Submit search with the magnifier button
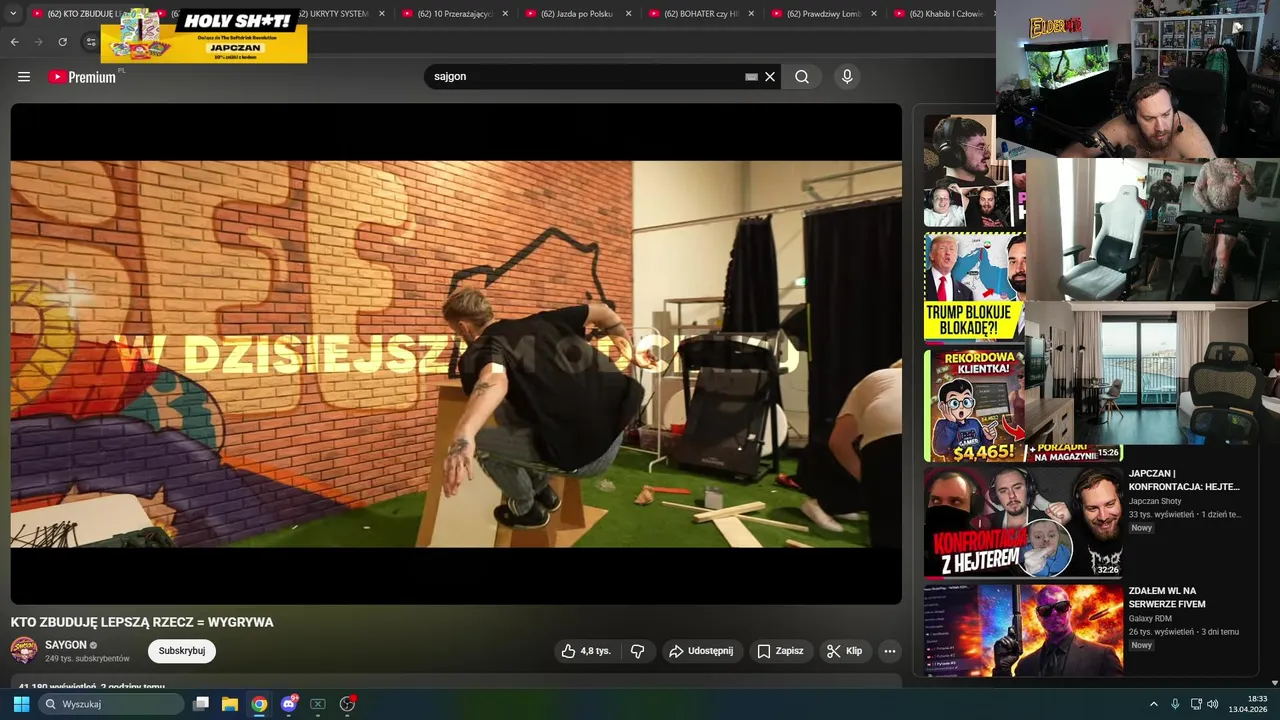The image size is (1280, 720). coord(802,77)
